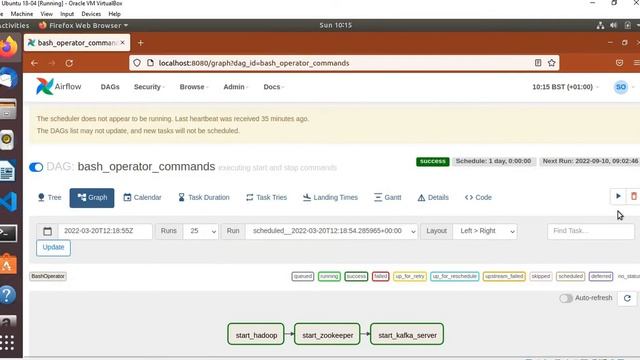Viewport: 640px width, 360px height.
Task: View the DAG Code tab
Action: point(478,198)
